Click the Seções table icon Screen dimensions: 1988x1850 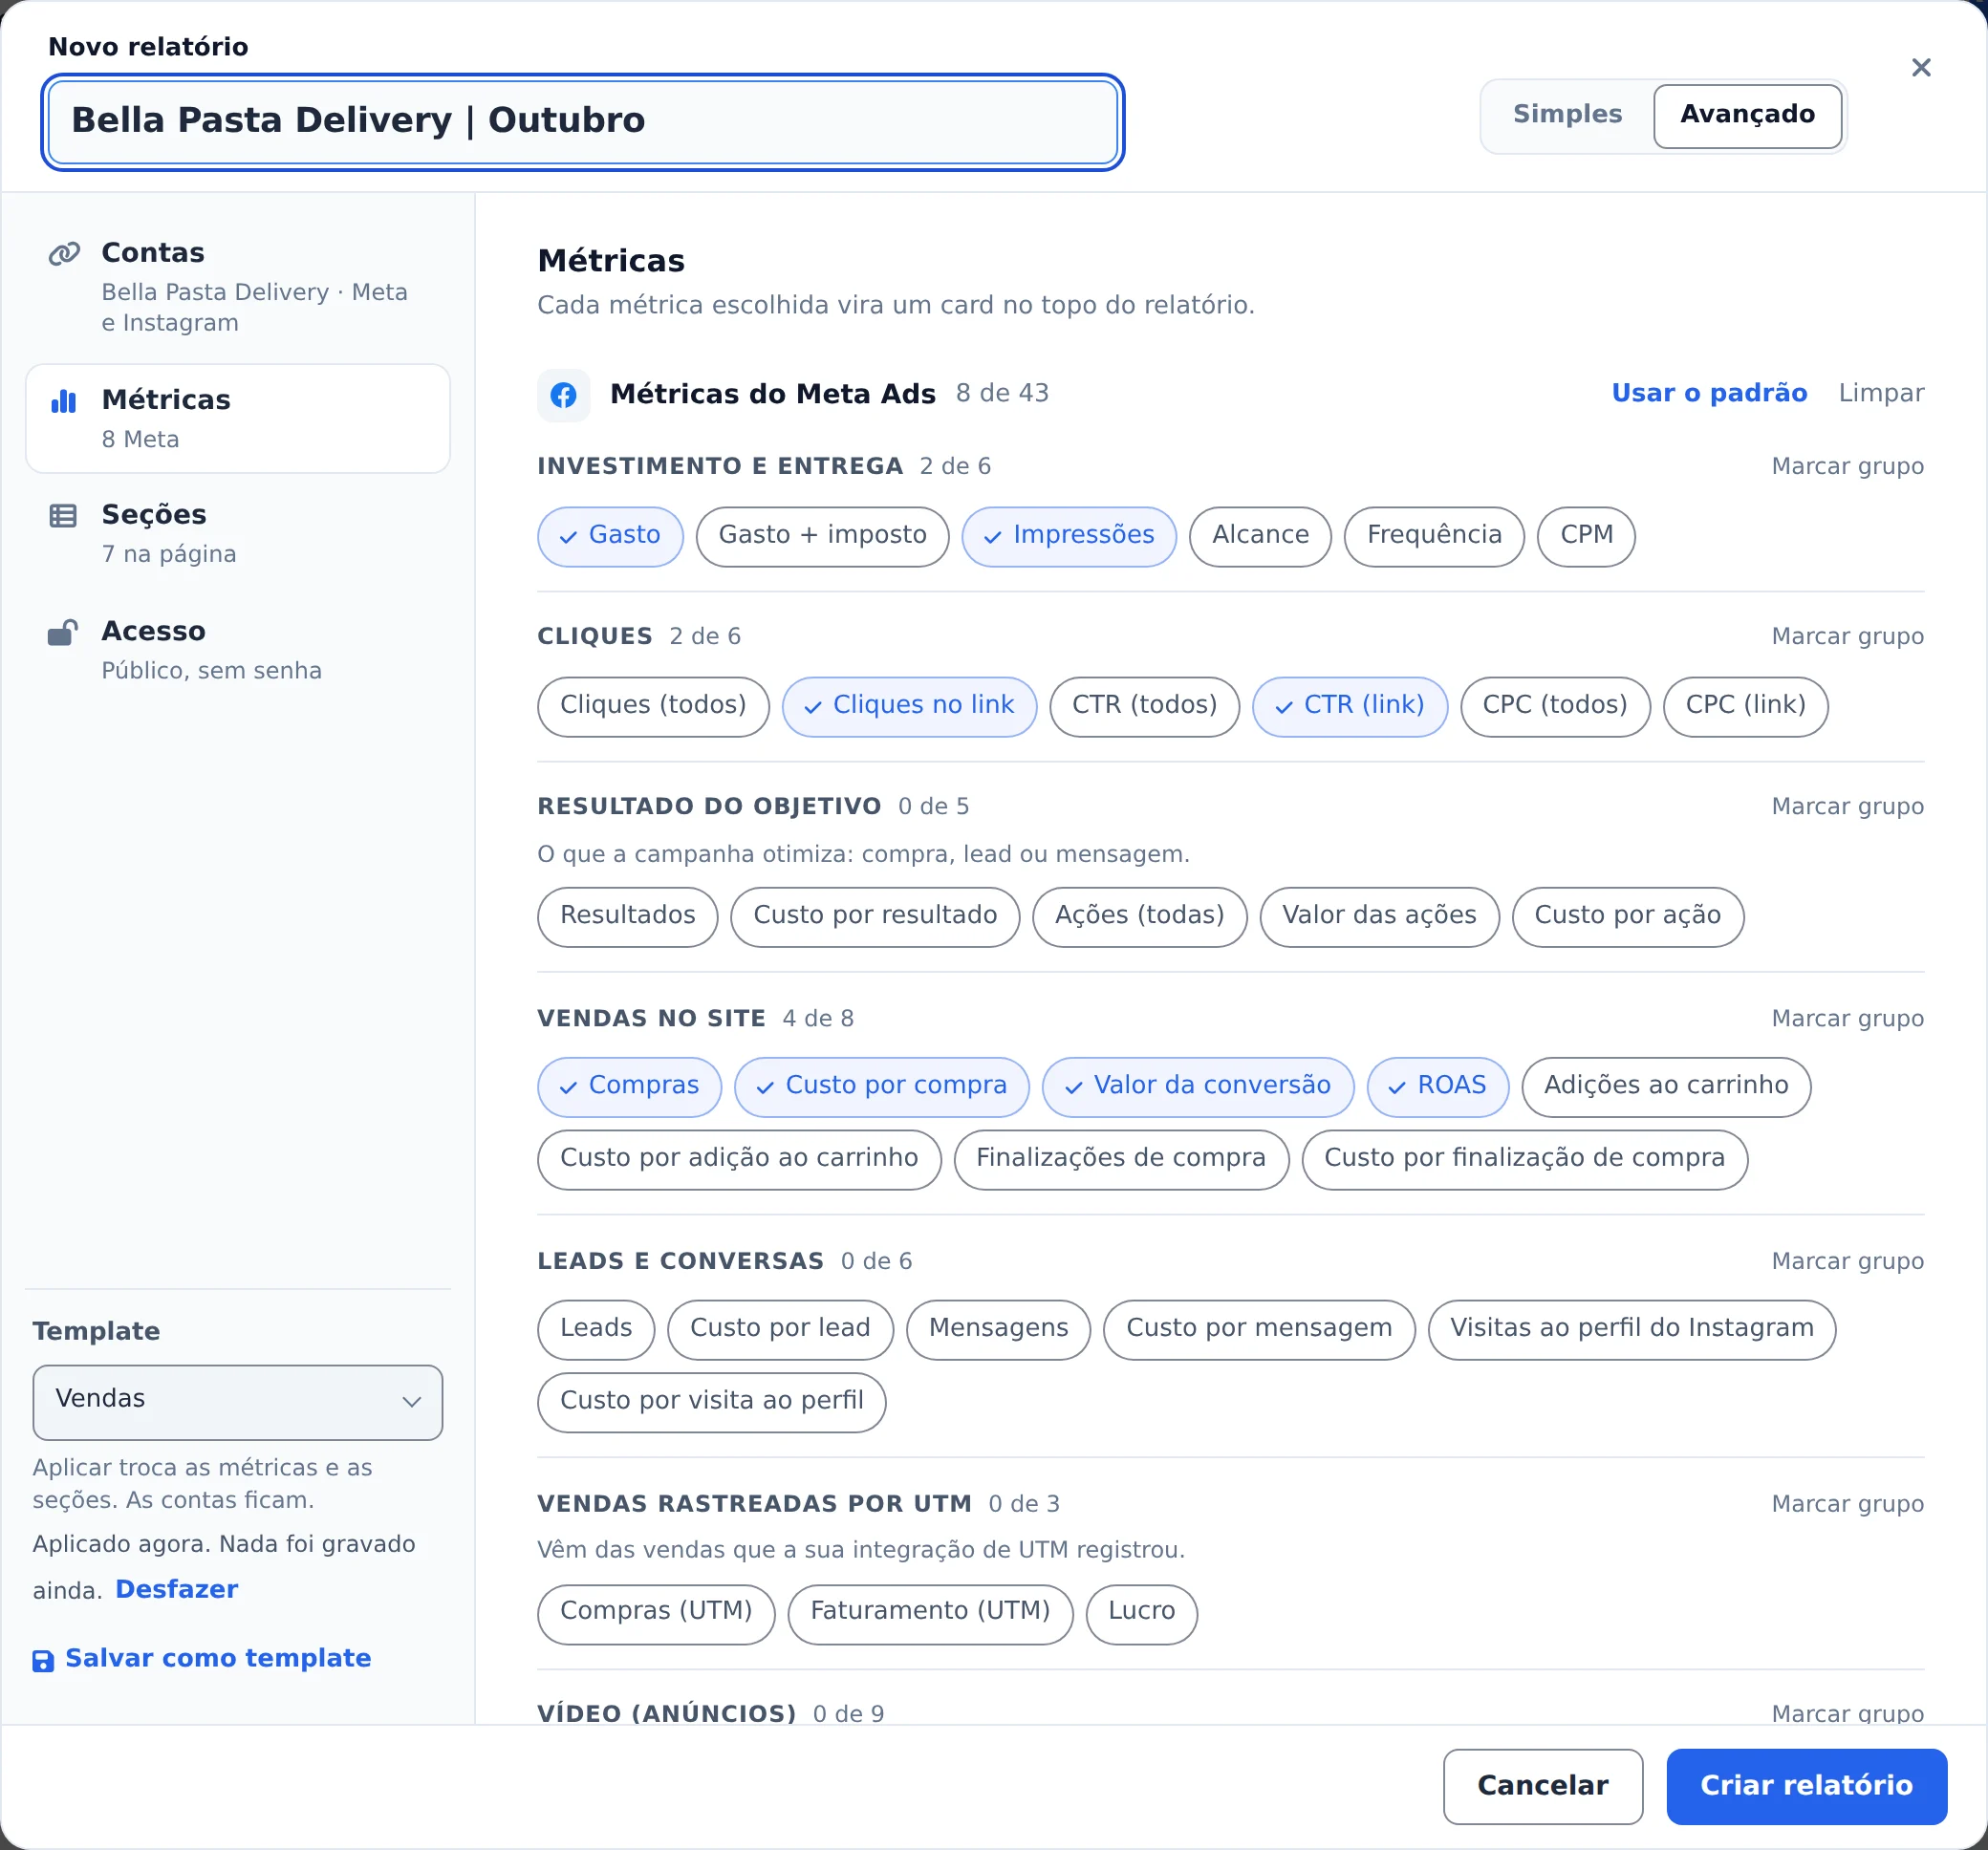pyautogui.click(x=63, y=516)
